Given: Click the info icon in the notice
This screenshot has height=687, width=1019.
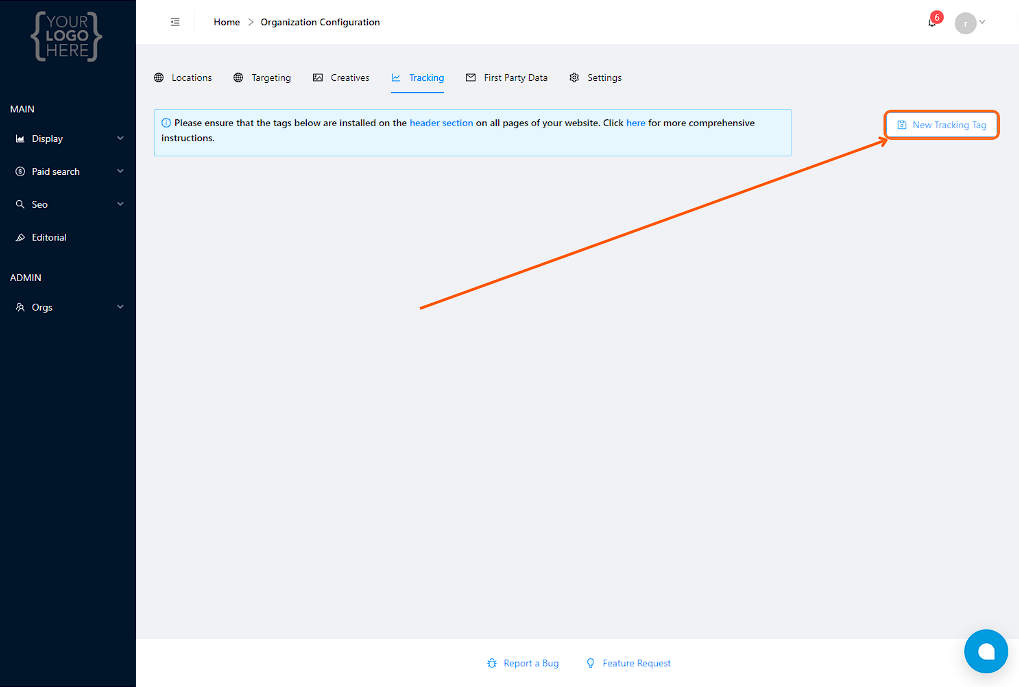Looking at the screenshot, I should pyautogui.click(x=166, y=123).
